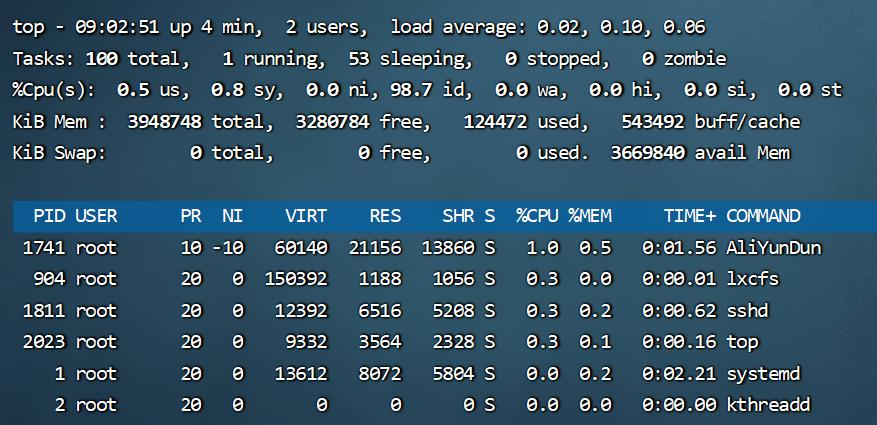Select the AliYunDun command name

(774, 248)
